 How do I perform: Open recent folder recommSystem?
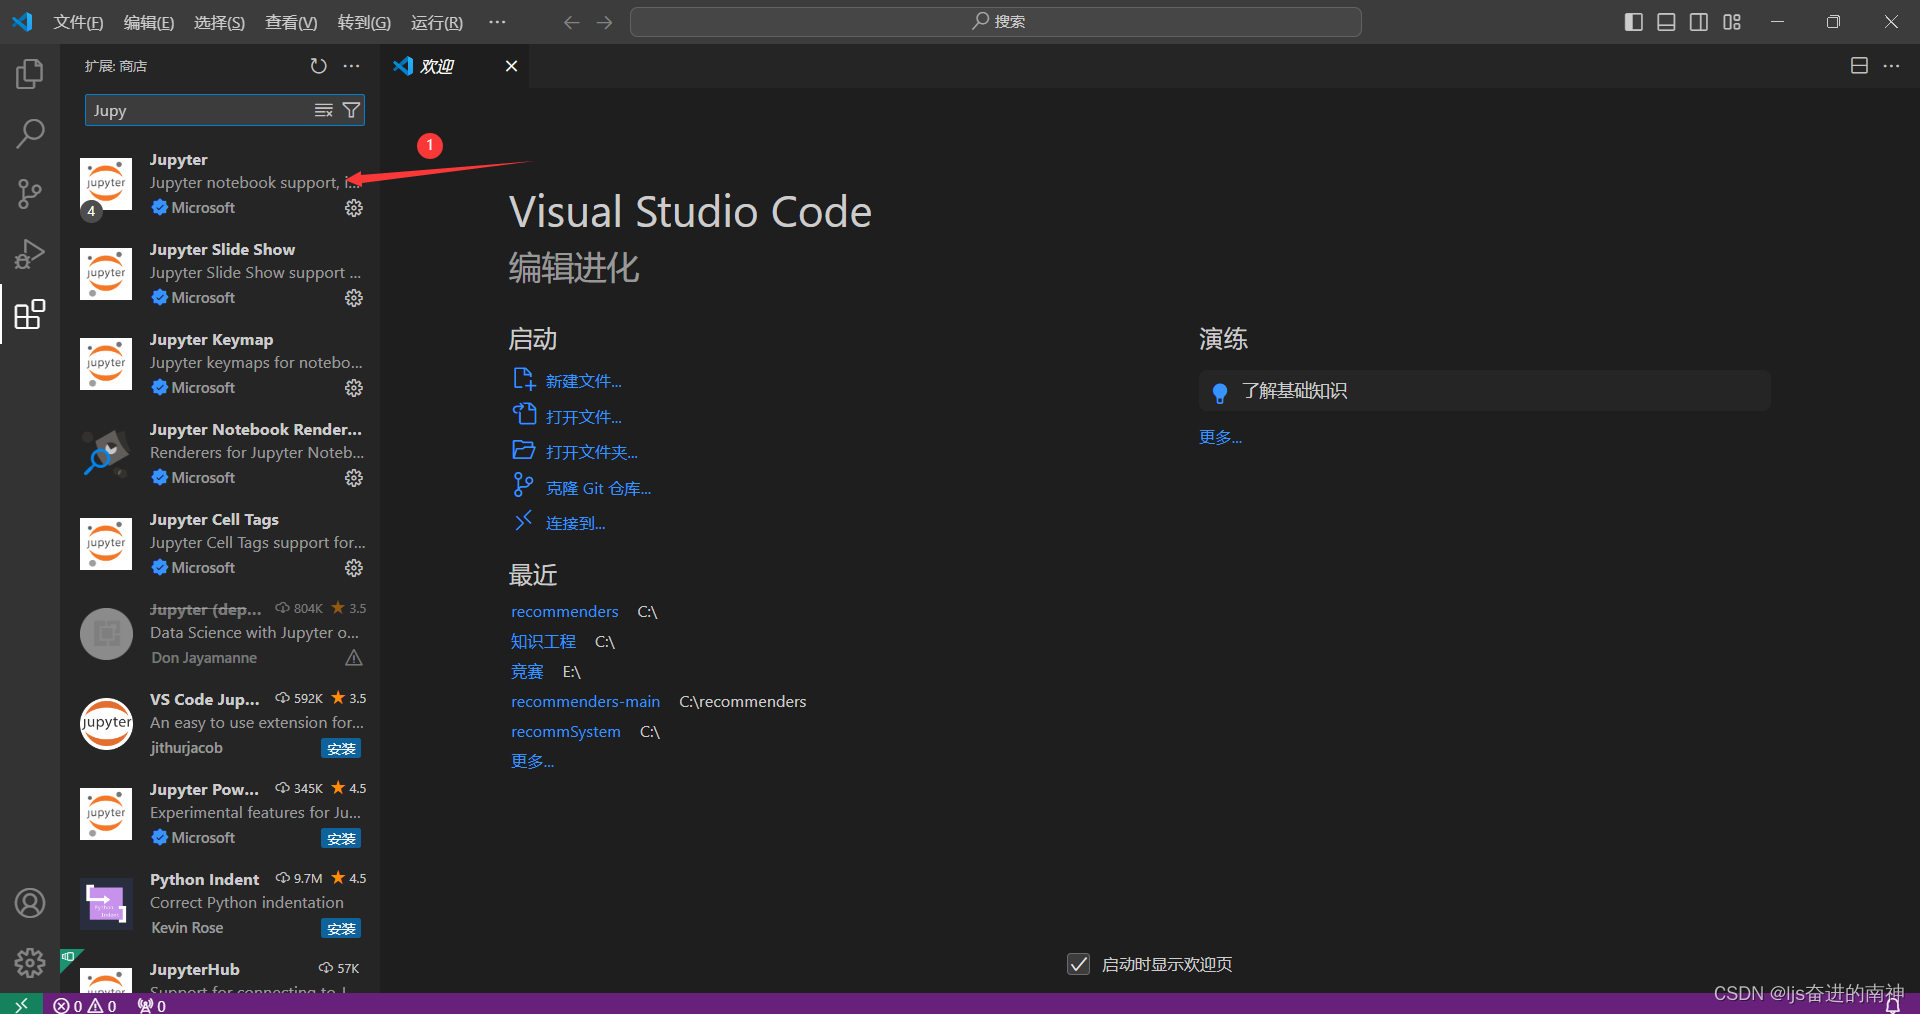pyautogui.click(x=565, y=732)
